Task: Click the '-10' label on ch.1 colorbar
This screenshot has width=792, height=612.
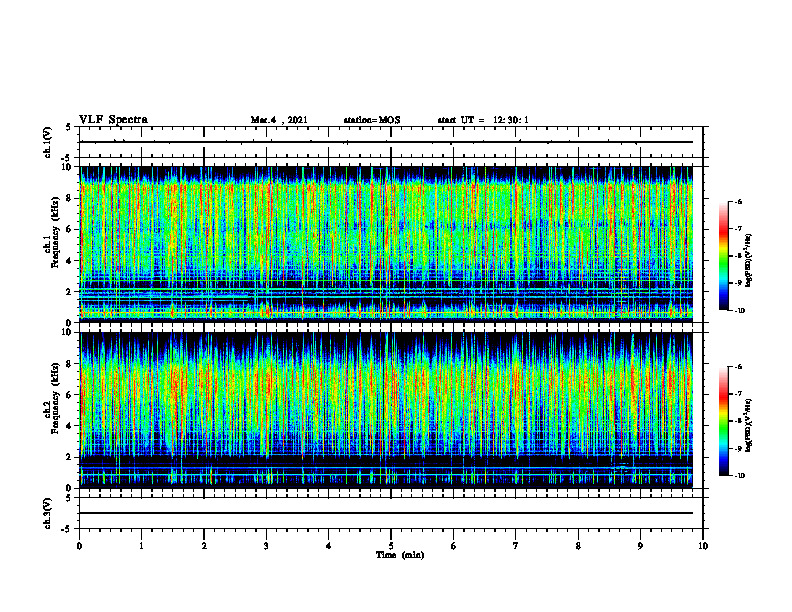Action: click(x=739, y=311)
